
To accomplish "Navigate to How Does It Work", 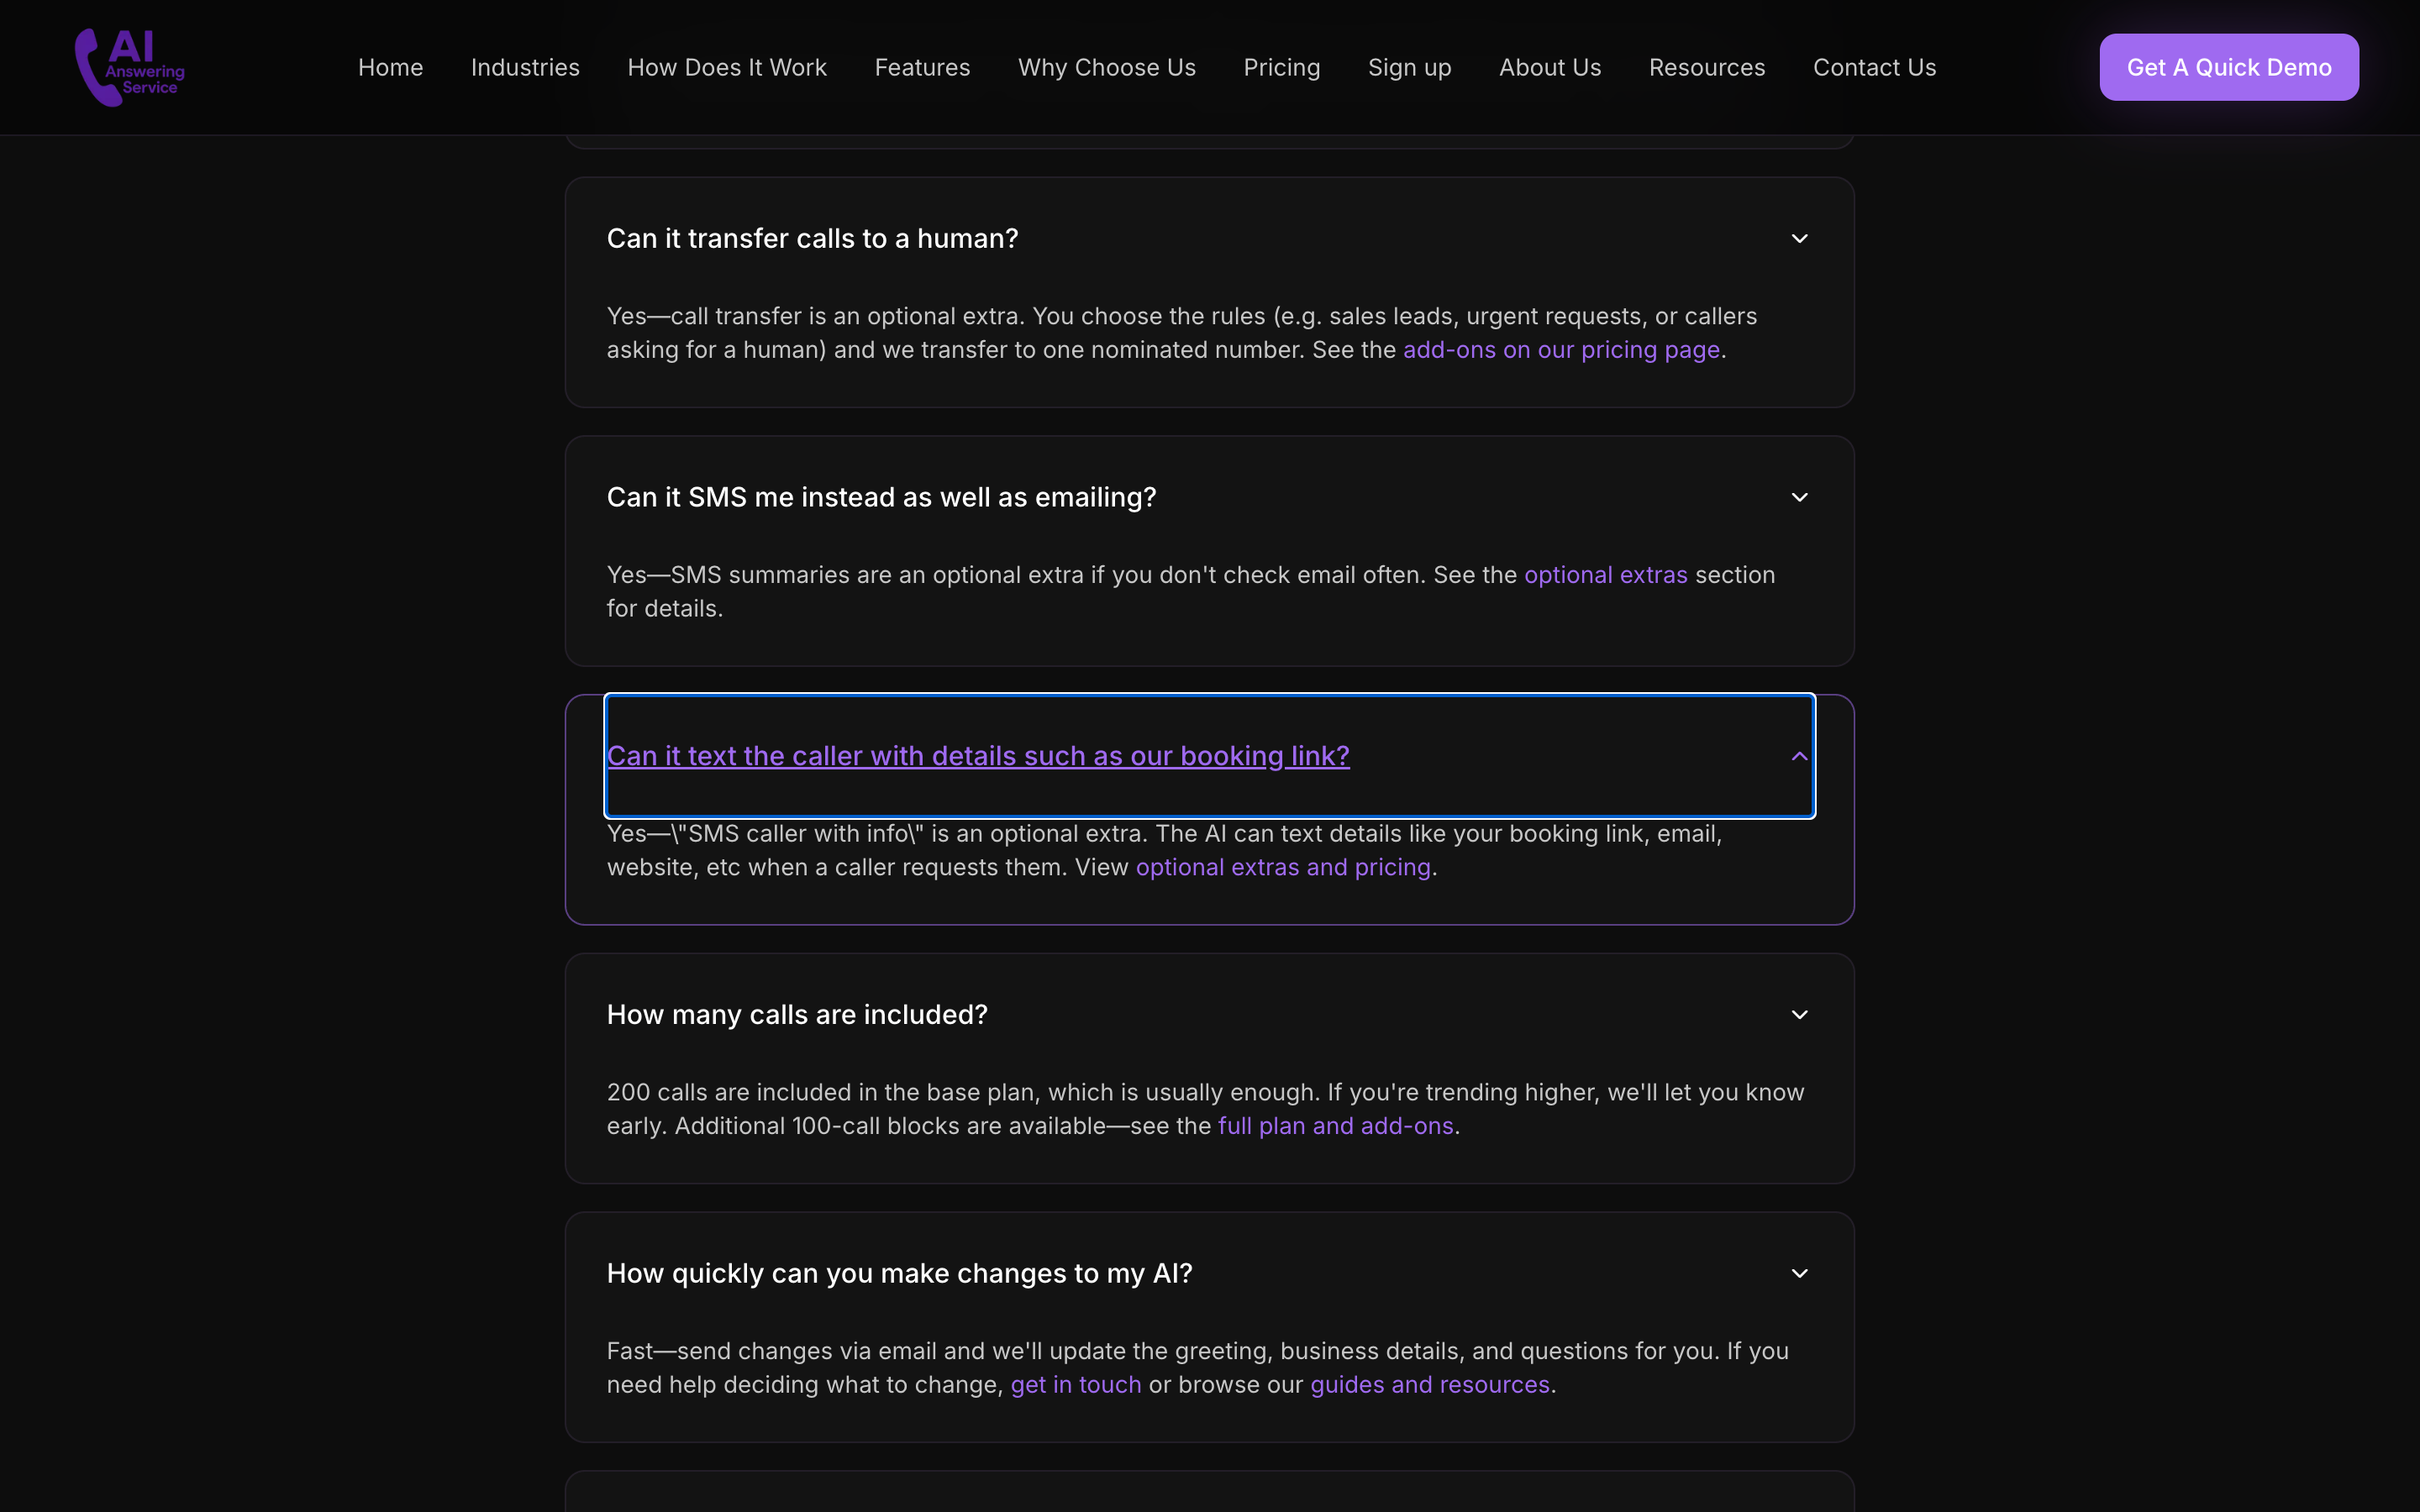I will (727, 66).
